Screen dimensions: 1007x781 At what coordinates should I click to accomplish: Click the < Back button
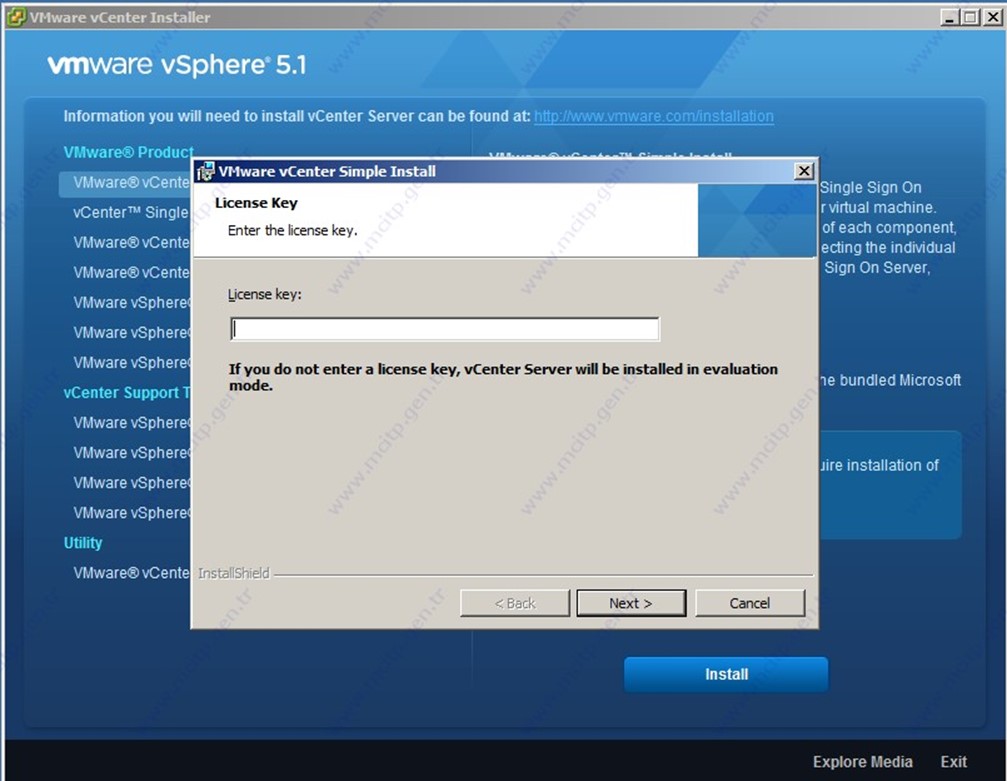514,603
